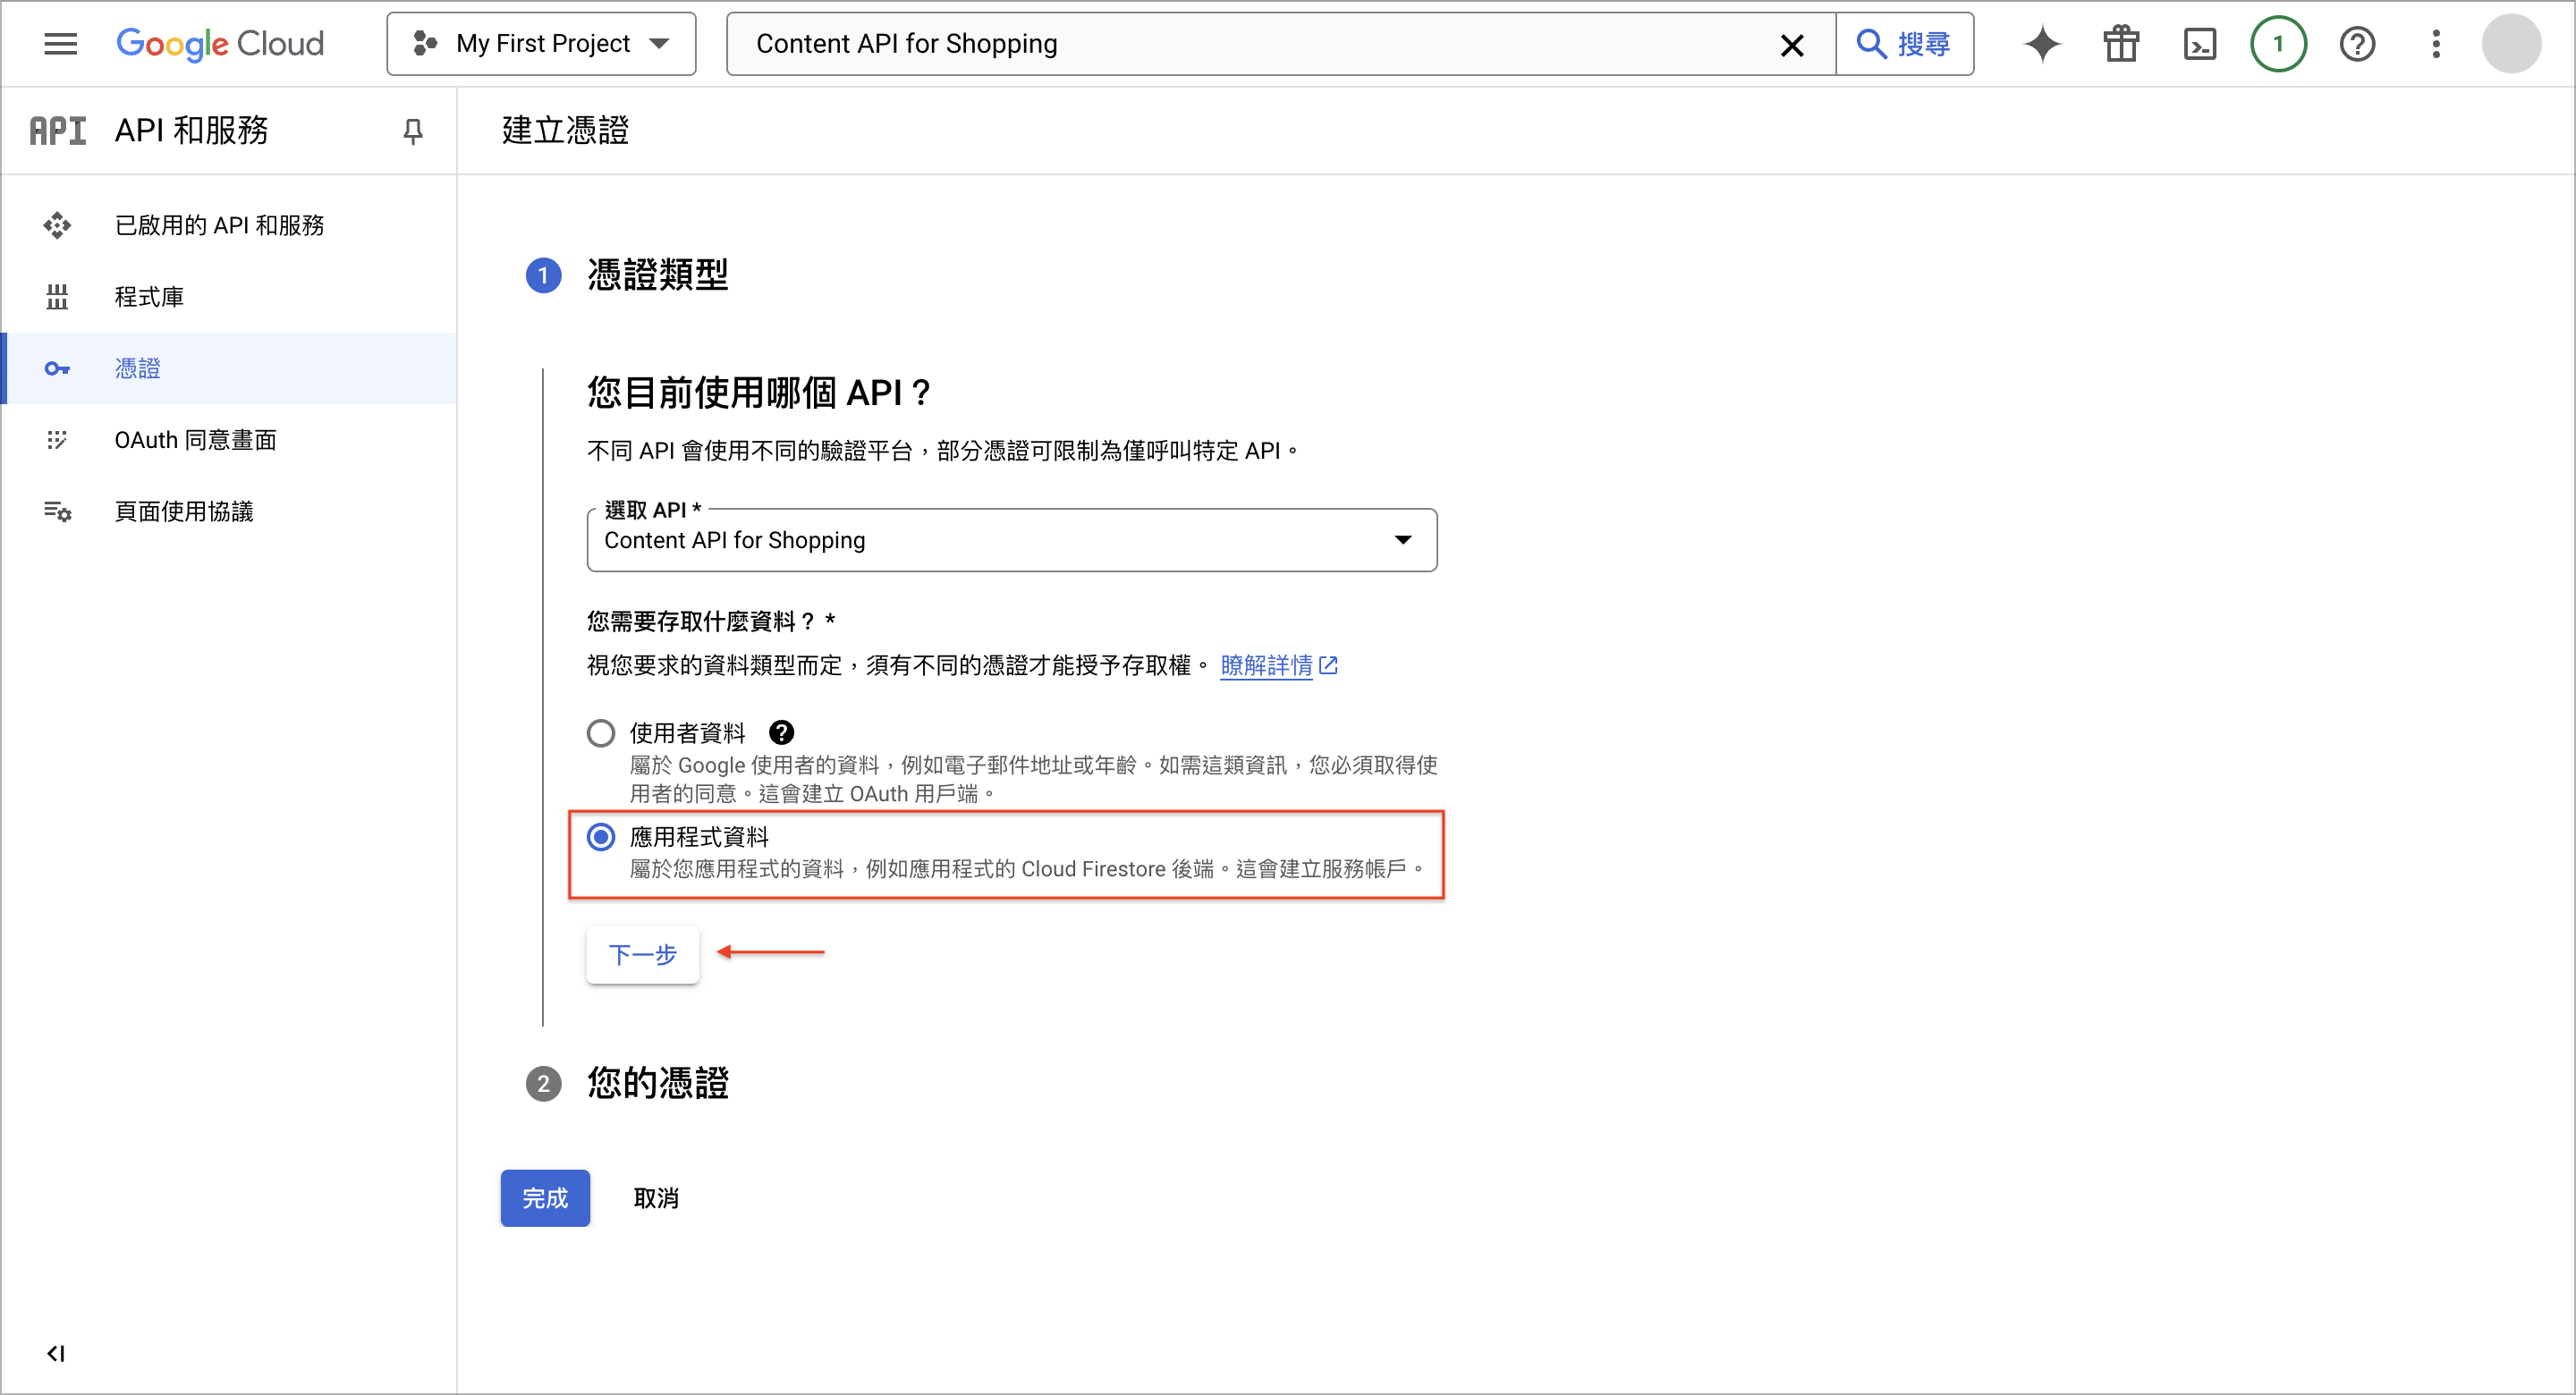Click the 您的憑證 step 2 heading
The height and width of the screenshot is (1395, 2576).
(x=657, y=1084)
